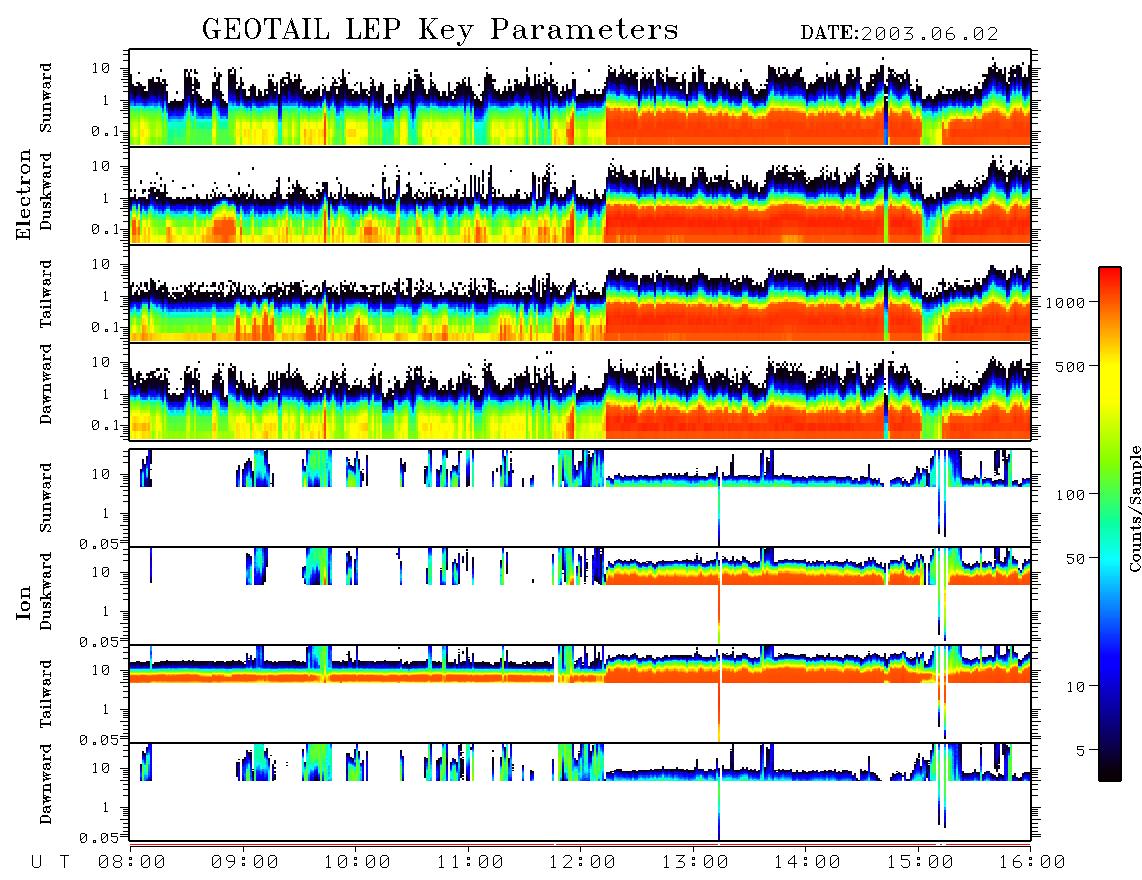Screen dimensions: 1142x880
Task: Select the Ion Dawnward panel label
Action: click(46, 784)
